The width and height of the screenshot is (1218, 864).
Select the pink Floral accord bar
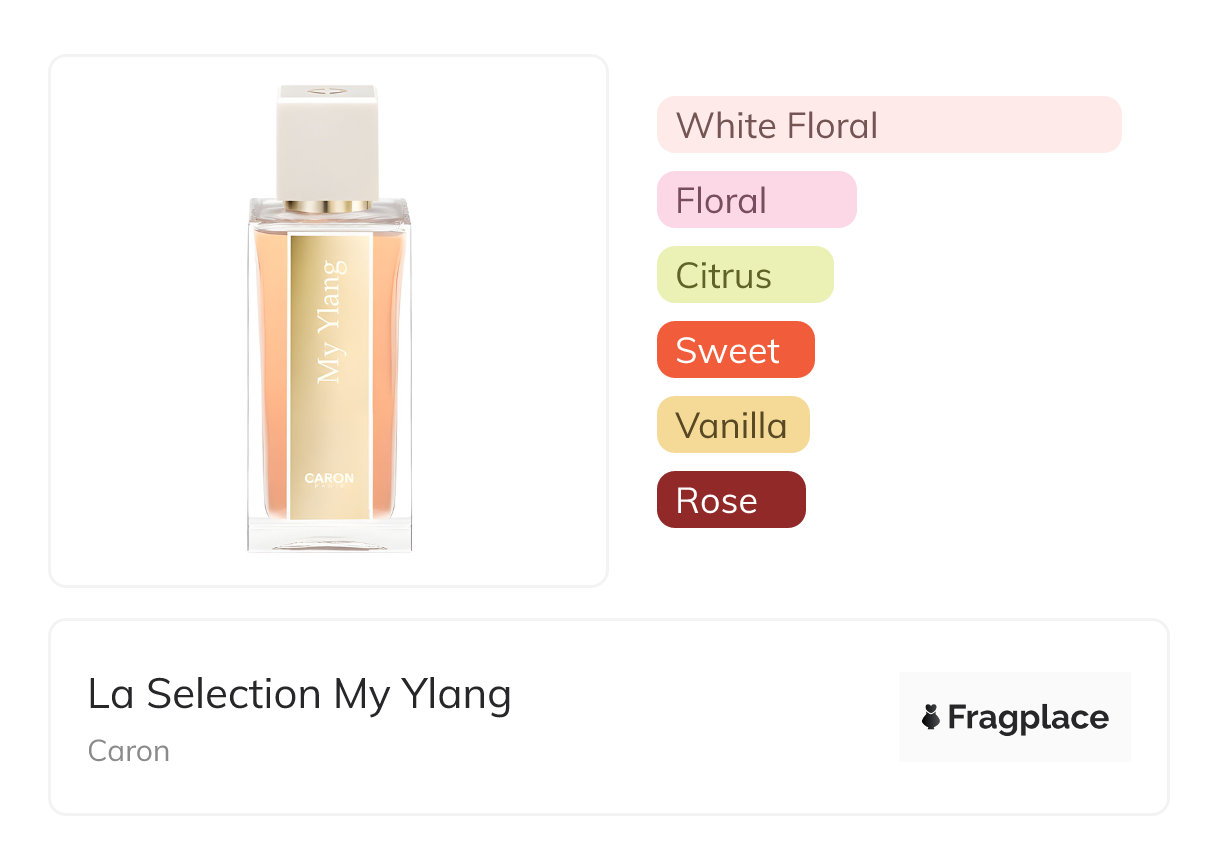click(756, 200)
